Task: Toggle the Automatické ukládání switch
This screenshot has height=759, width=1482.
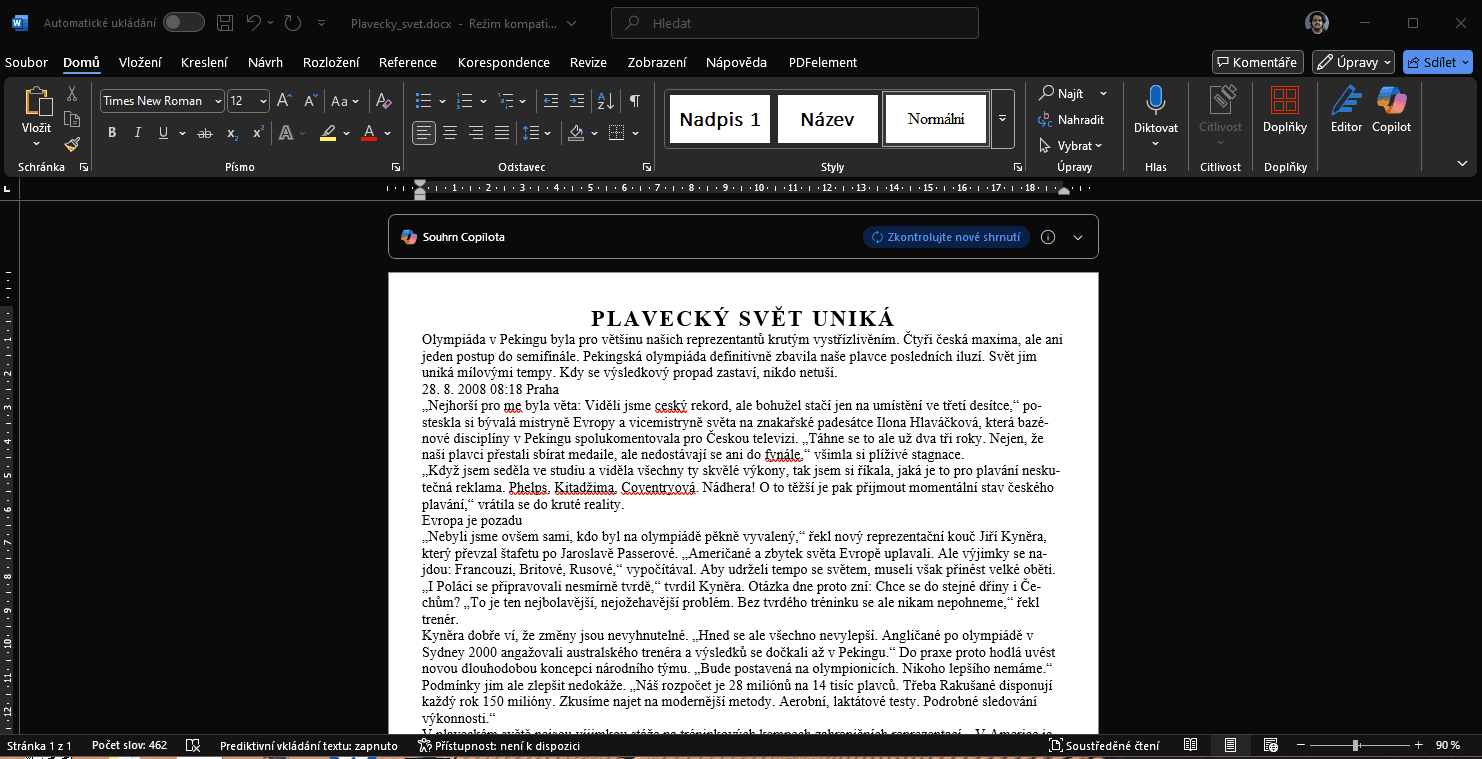Action: [x=183, y=22]
